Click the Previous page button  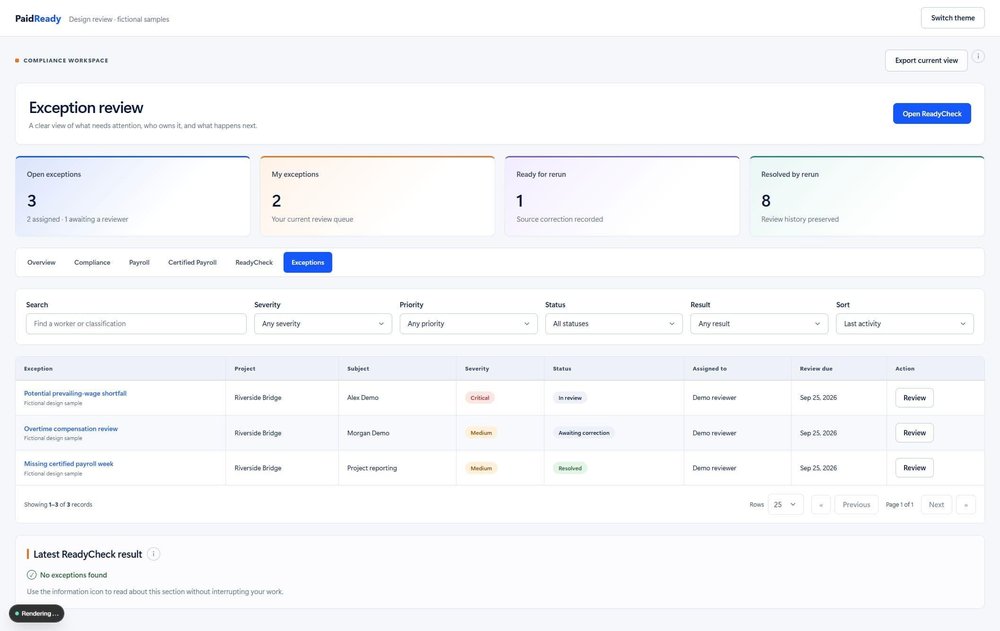pyautogui.click(x=856, y=505)
